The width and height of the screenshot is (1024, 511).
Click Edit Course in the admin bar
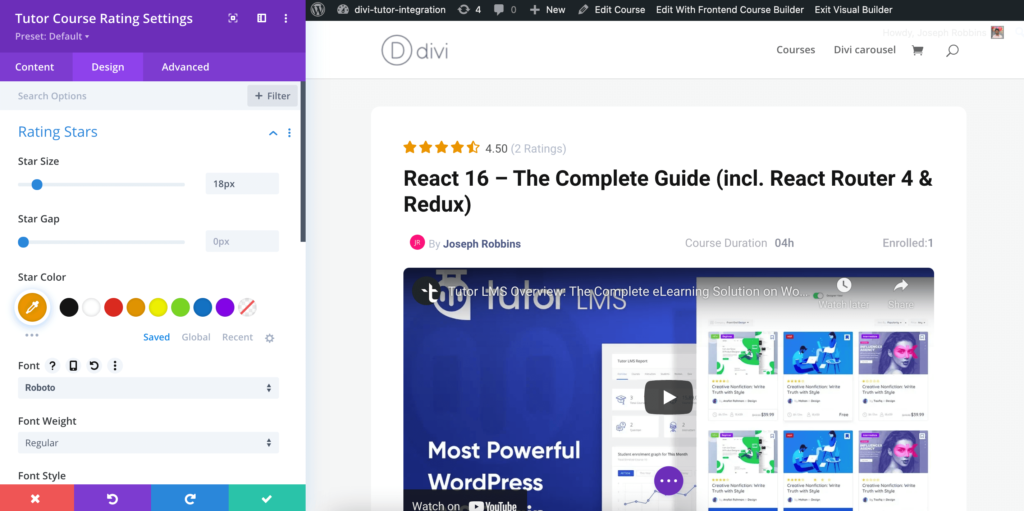pos(612,10)
